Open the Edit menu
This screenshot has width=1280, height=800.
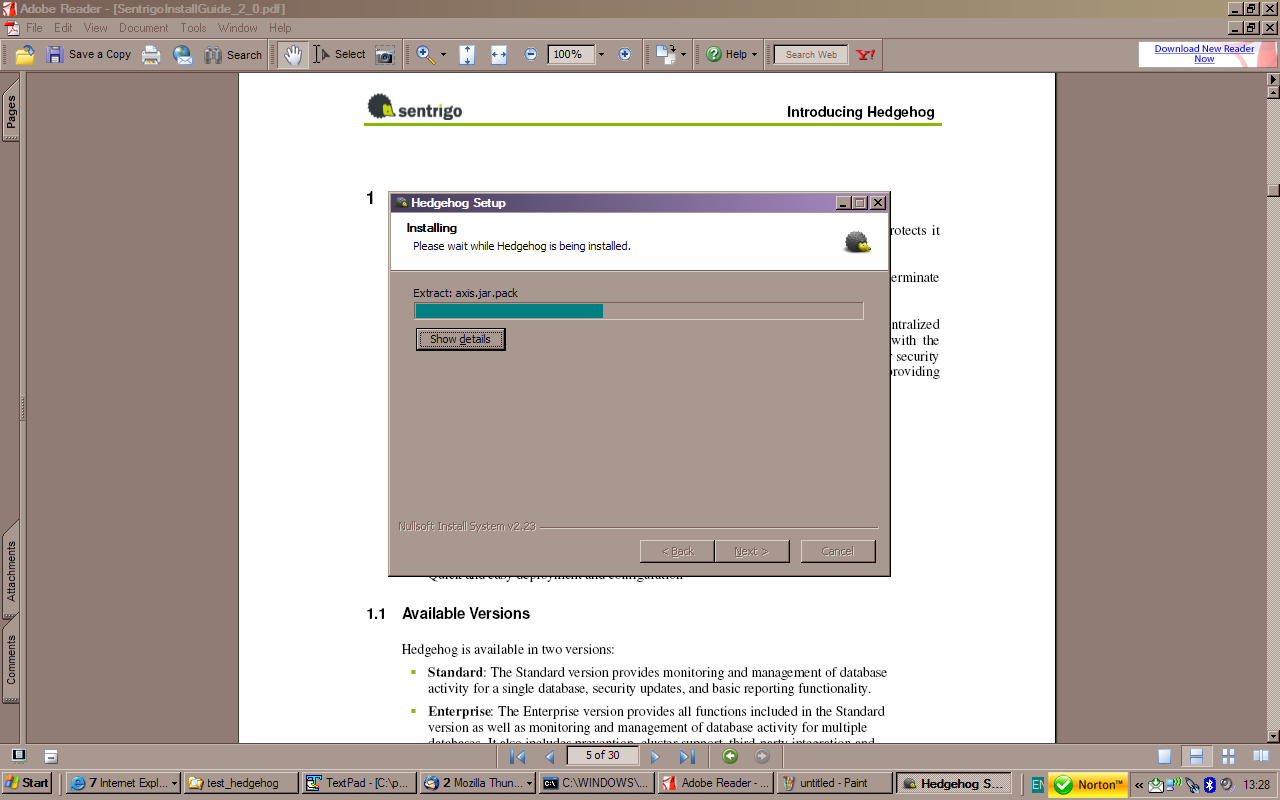coord(63,28)
